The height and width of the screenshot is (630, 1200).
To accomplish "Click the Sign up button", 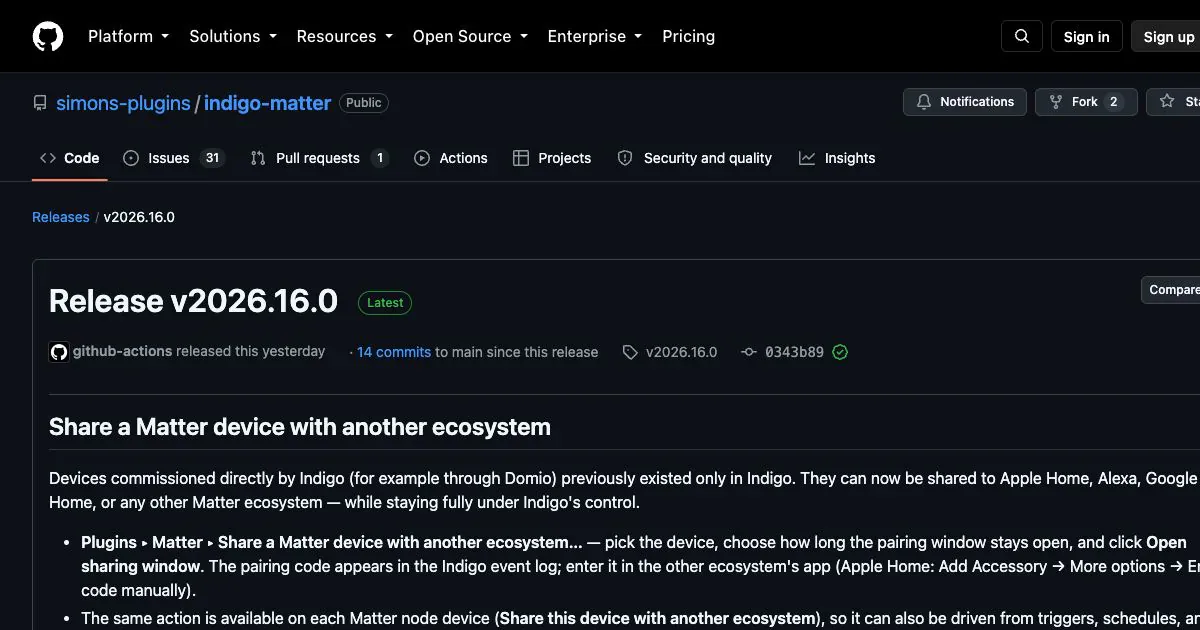I will [1166, 37].
